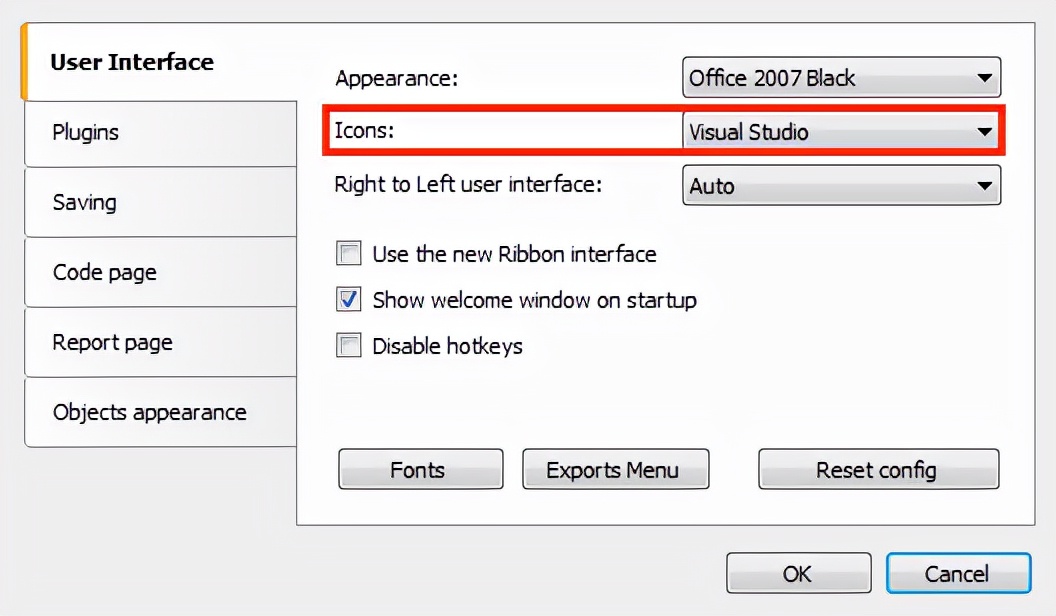
Task: Reset the configuration to defaults
Action: click(x=878, y=468)
